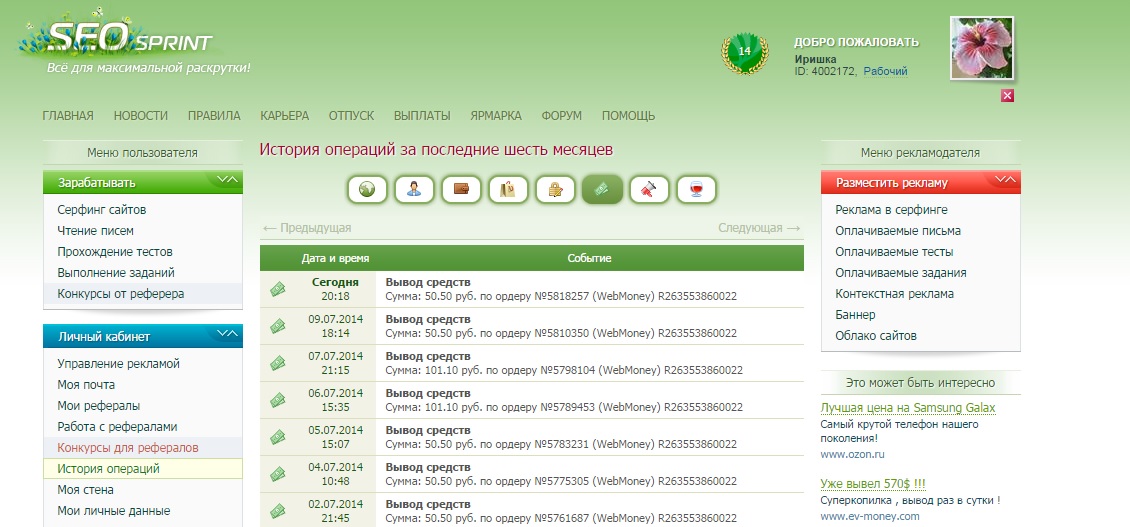This screenshot has height=527, width=1130.
Task: Open Чтение писем
Action: click(x=95, y=231)
